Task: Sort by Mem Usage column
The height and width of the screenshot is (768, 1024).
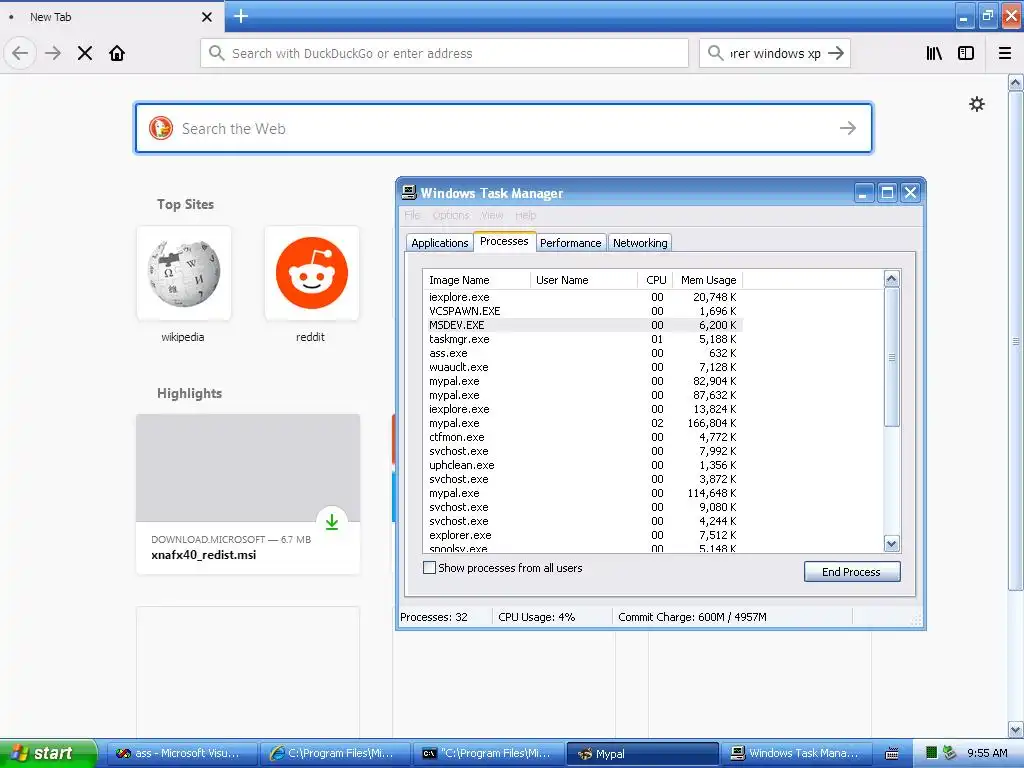Action: click(708, 280)
